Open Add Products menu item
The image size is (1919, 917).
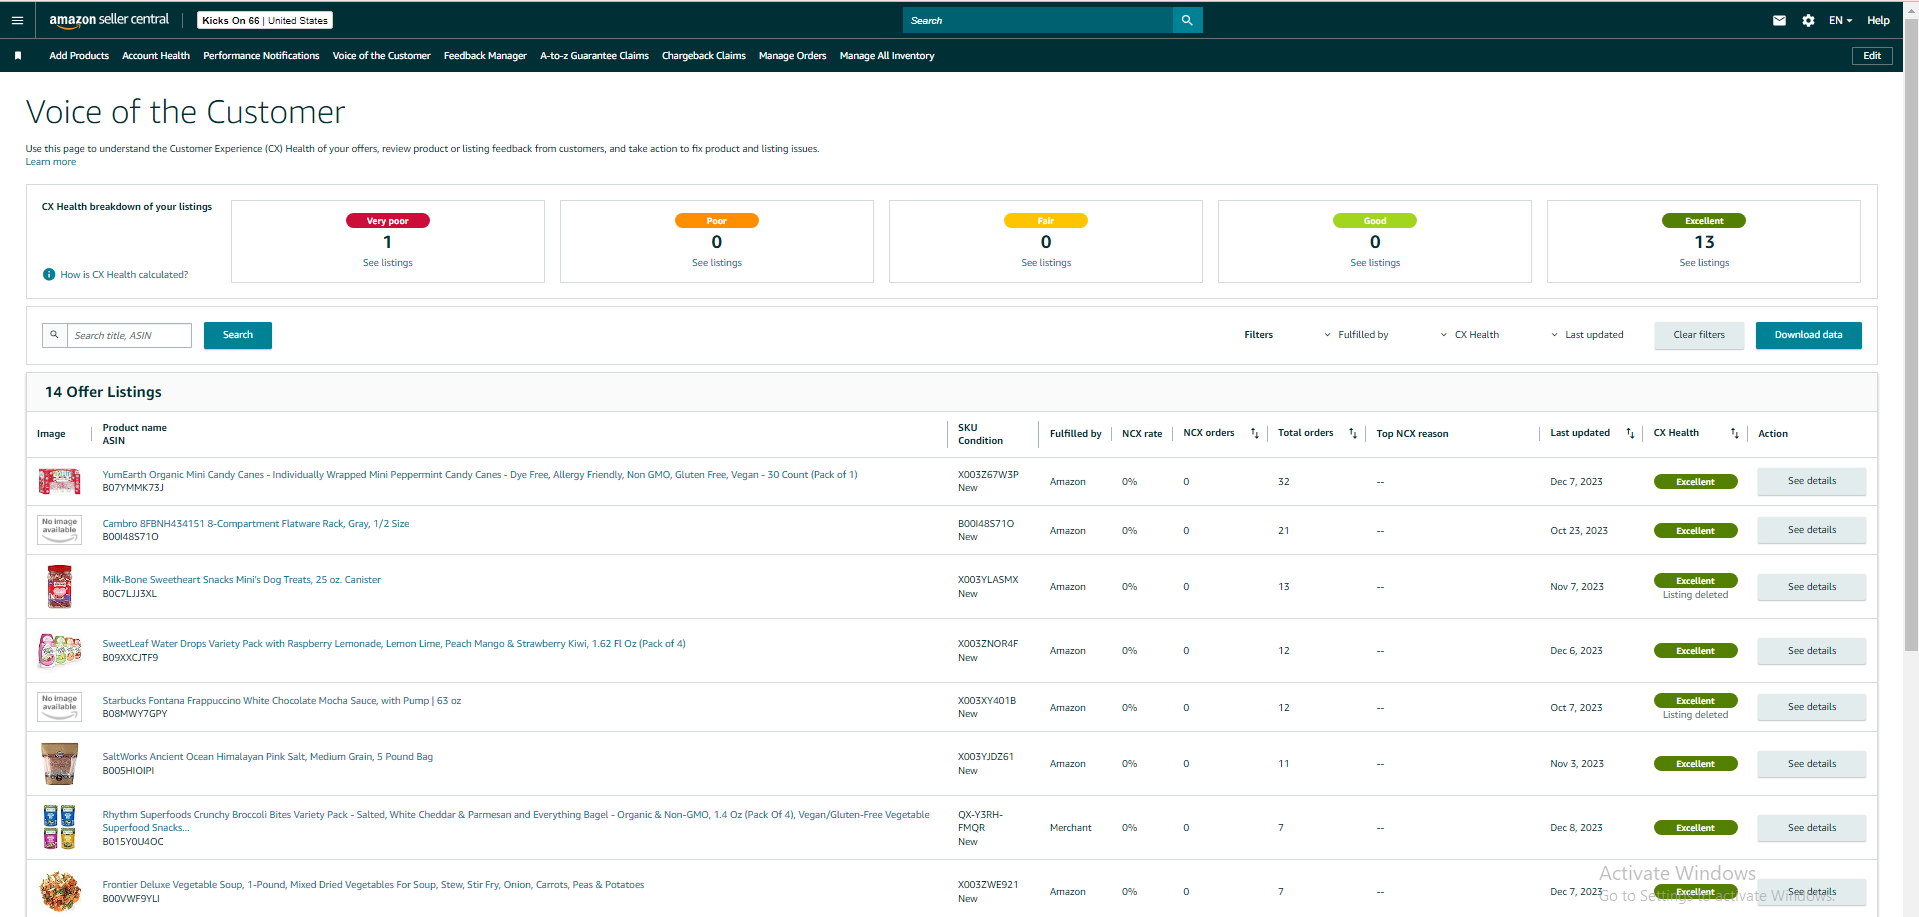tap(79, 56)
